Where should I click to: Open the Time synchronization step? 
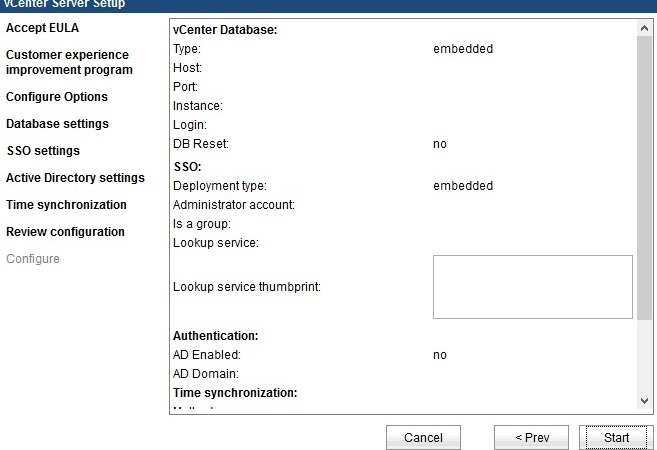(x=66, y=204)
